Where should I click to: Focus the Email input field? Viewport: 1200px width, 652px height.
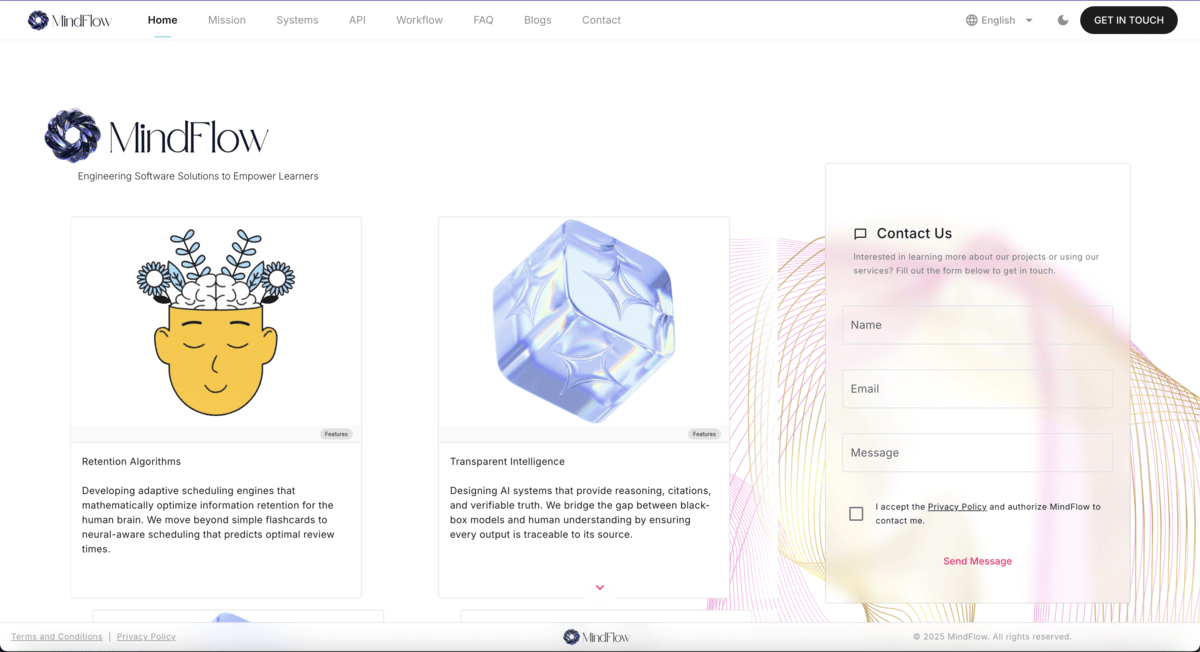(x=977, y=389)
